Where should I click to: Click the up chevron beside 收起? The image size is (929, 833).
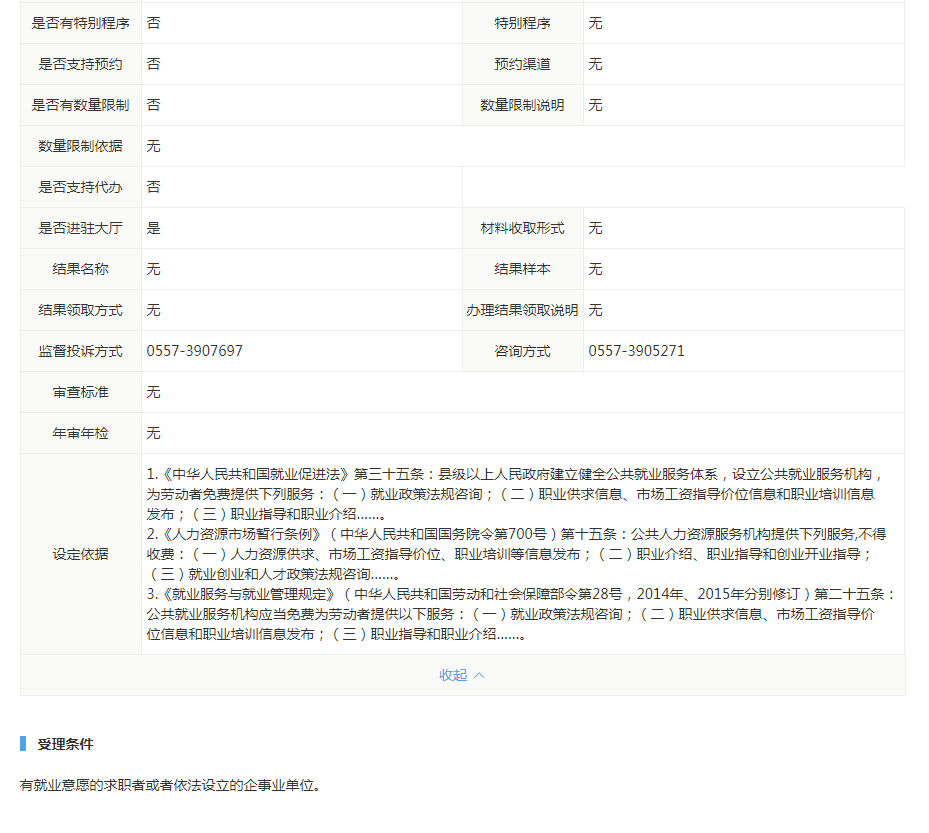tap(479, 675)
